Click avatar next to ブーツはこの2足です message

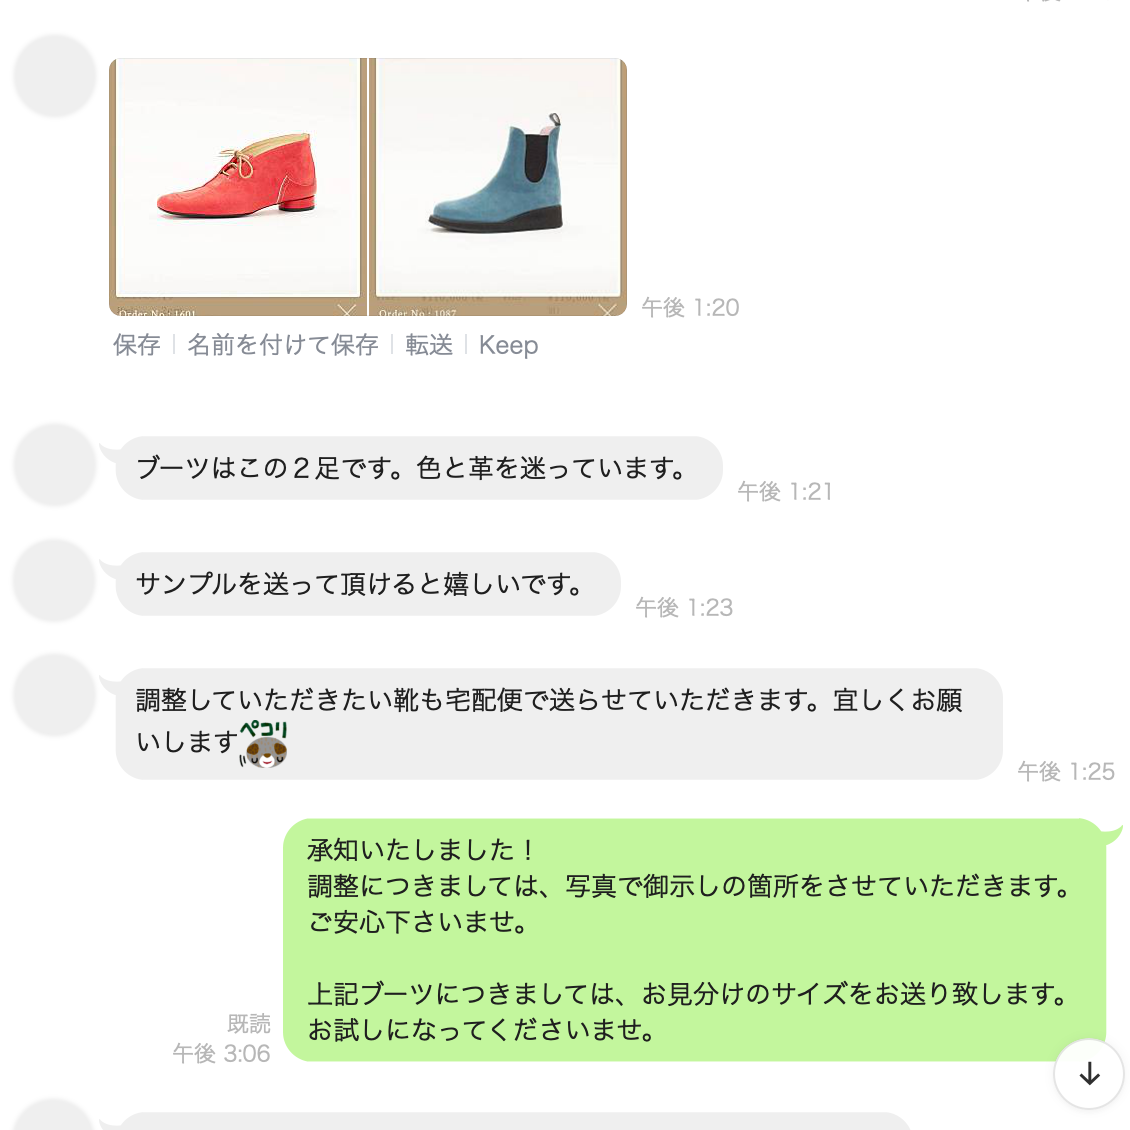[x=55, y=465]
